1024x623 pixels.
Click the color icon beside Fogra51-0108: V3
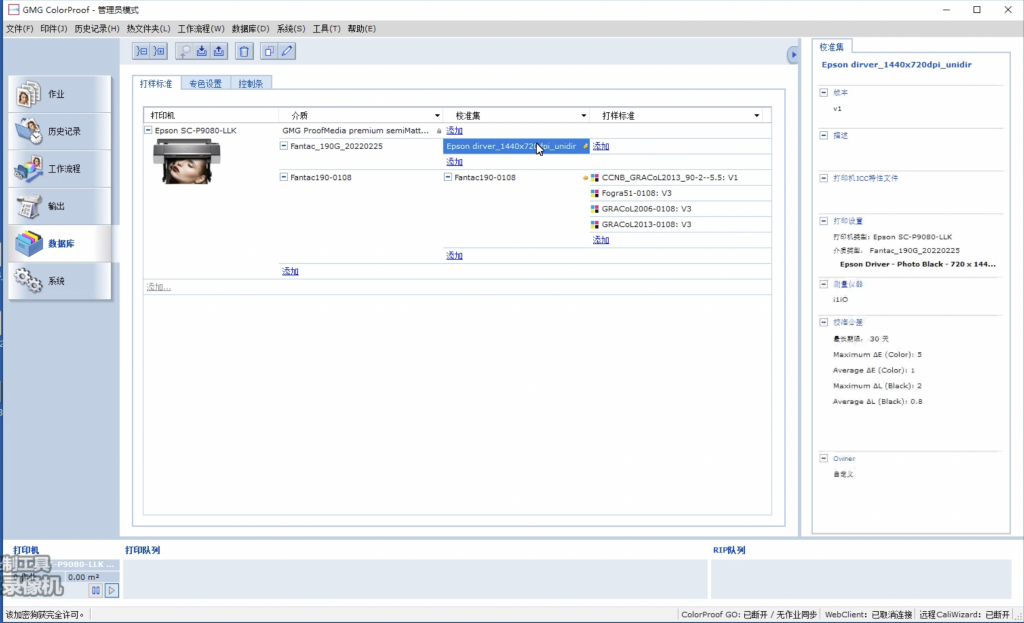pos(594,193)
